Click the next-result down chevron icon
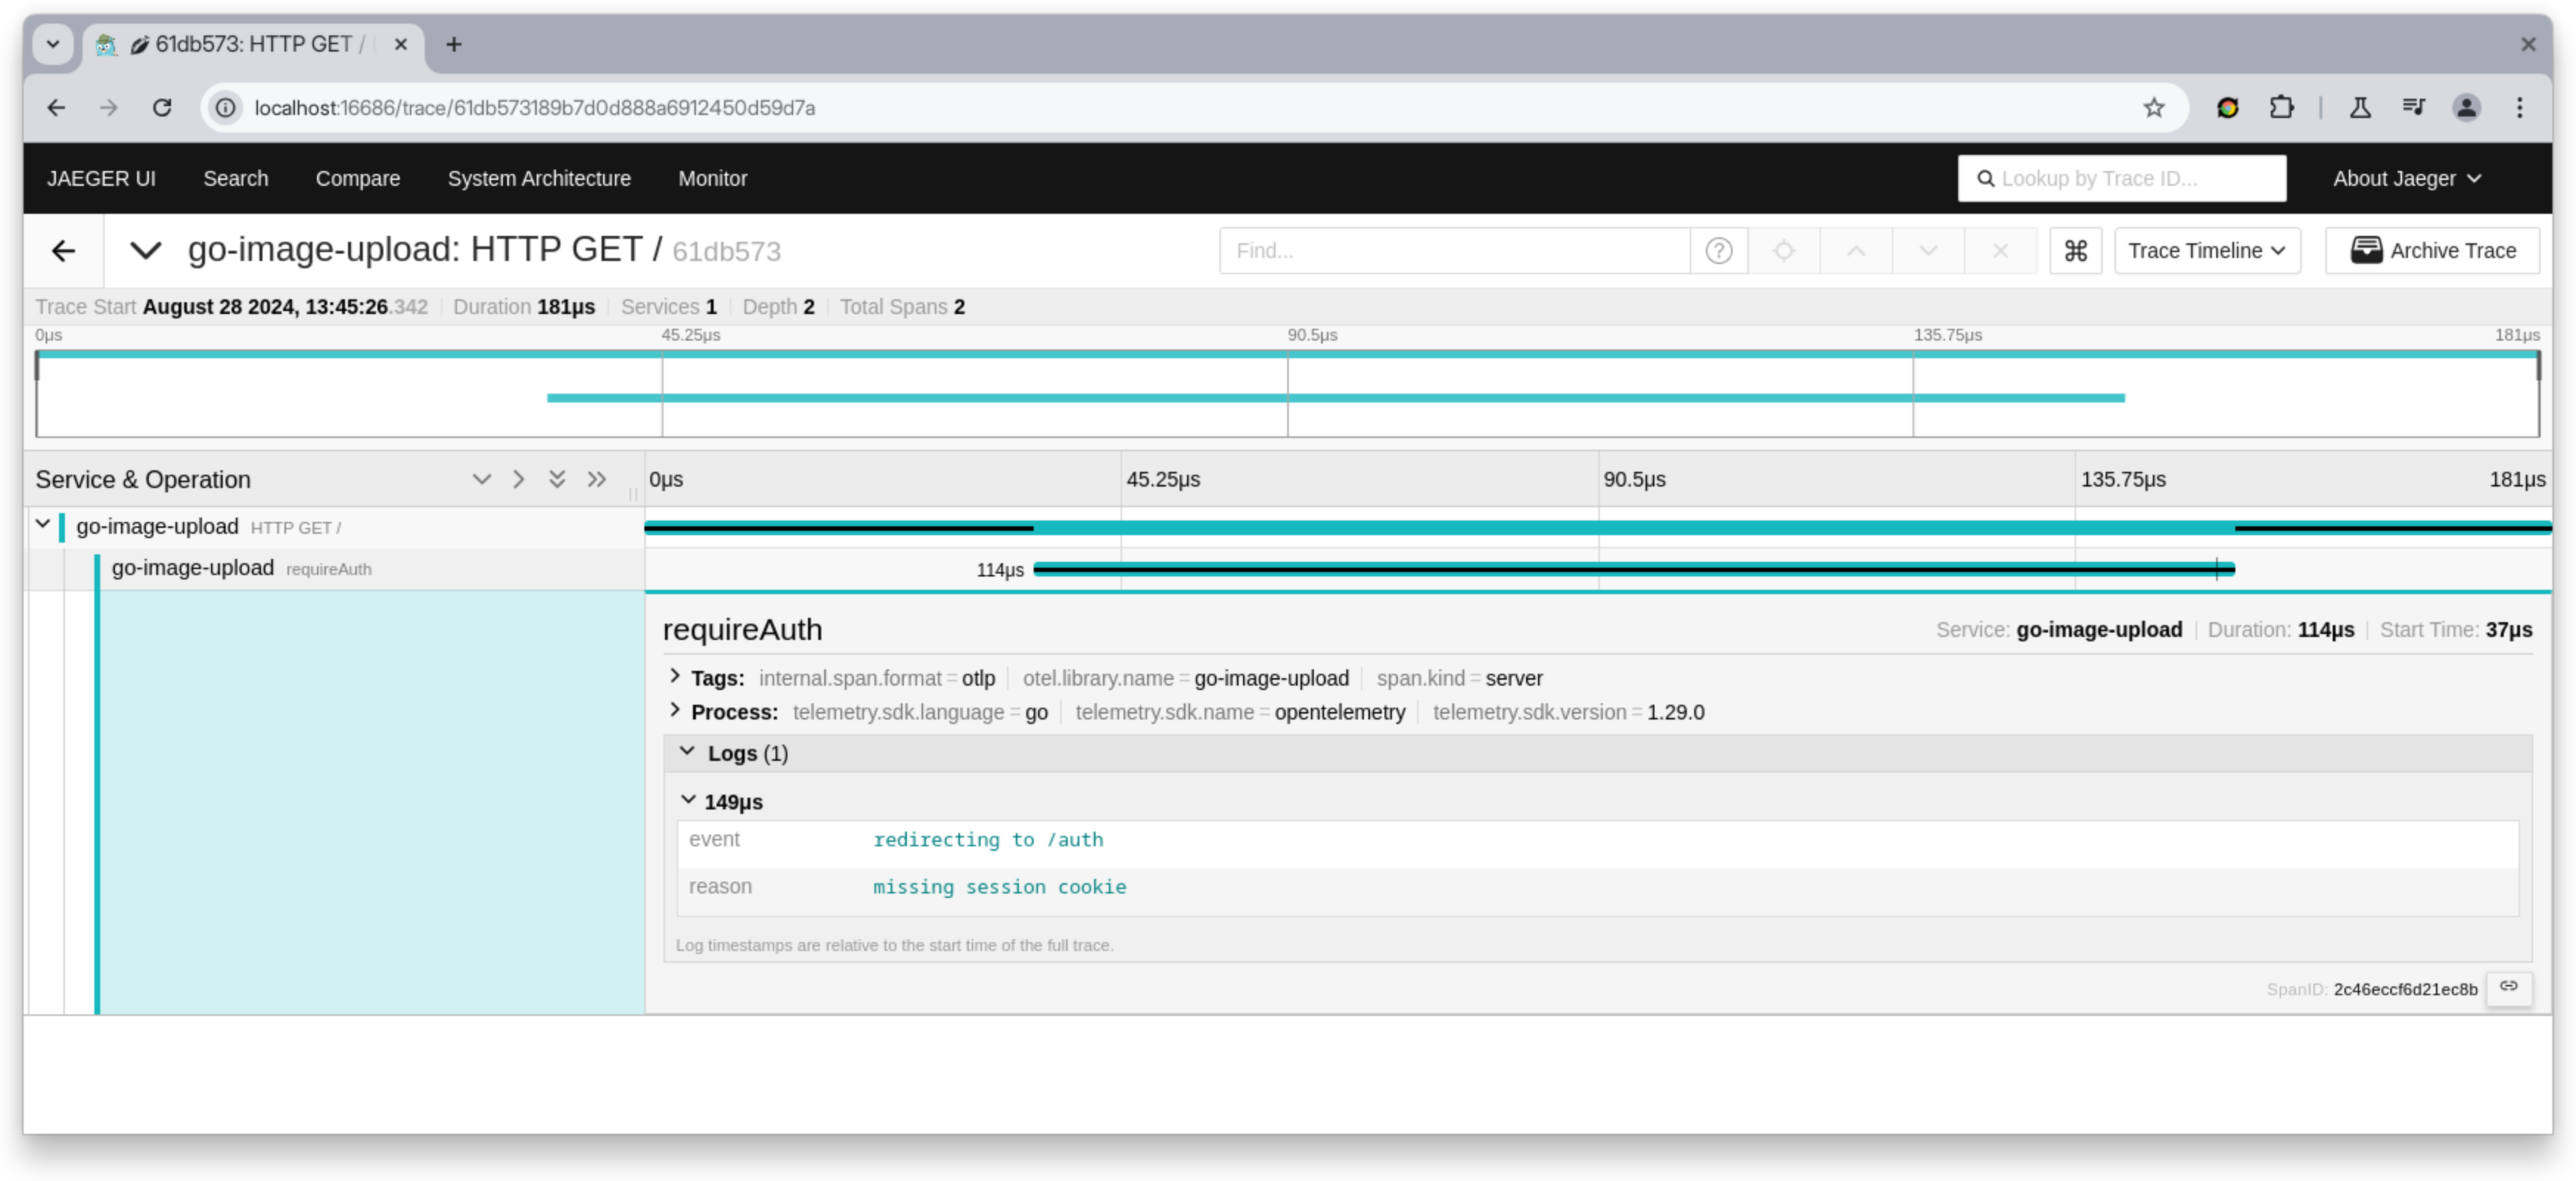The height and width of the screenshot is (1181, 2576). 1926,251
